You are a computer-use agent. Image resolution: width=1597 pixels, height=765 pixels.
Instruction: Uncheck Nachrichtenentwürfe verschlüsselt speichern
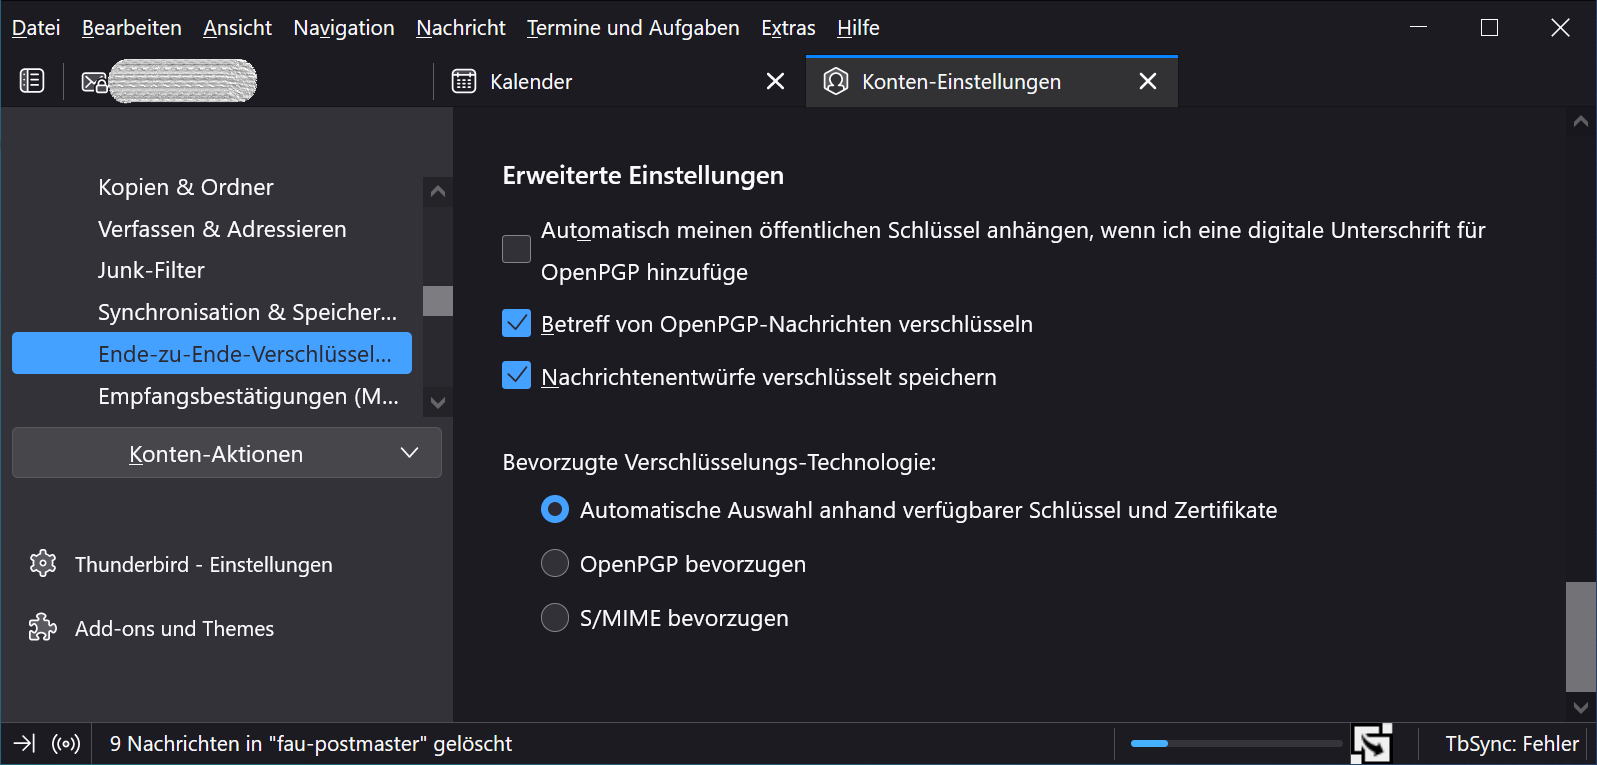[x=516, y=376]
